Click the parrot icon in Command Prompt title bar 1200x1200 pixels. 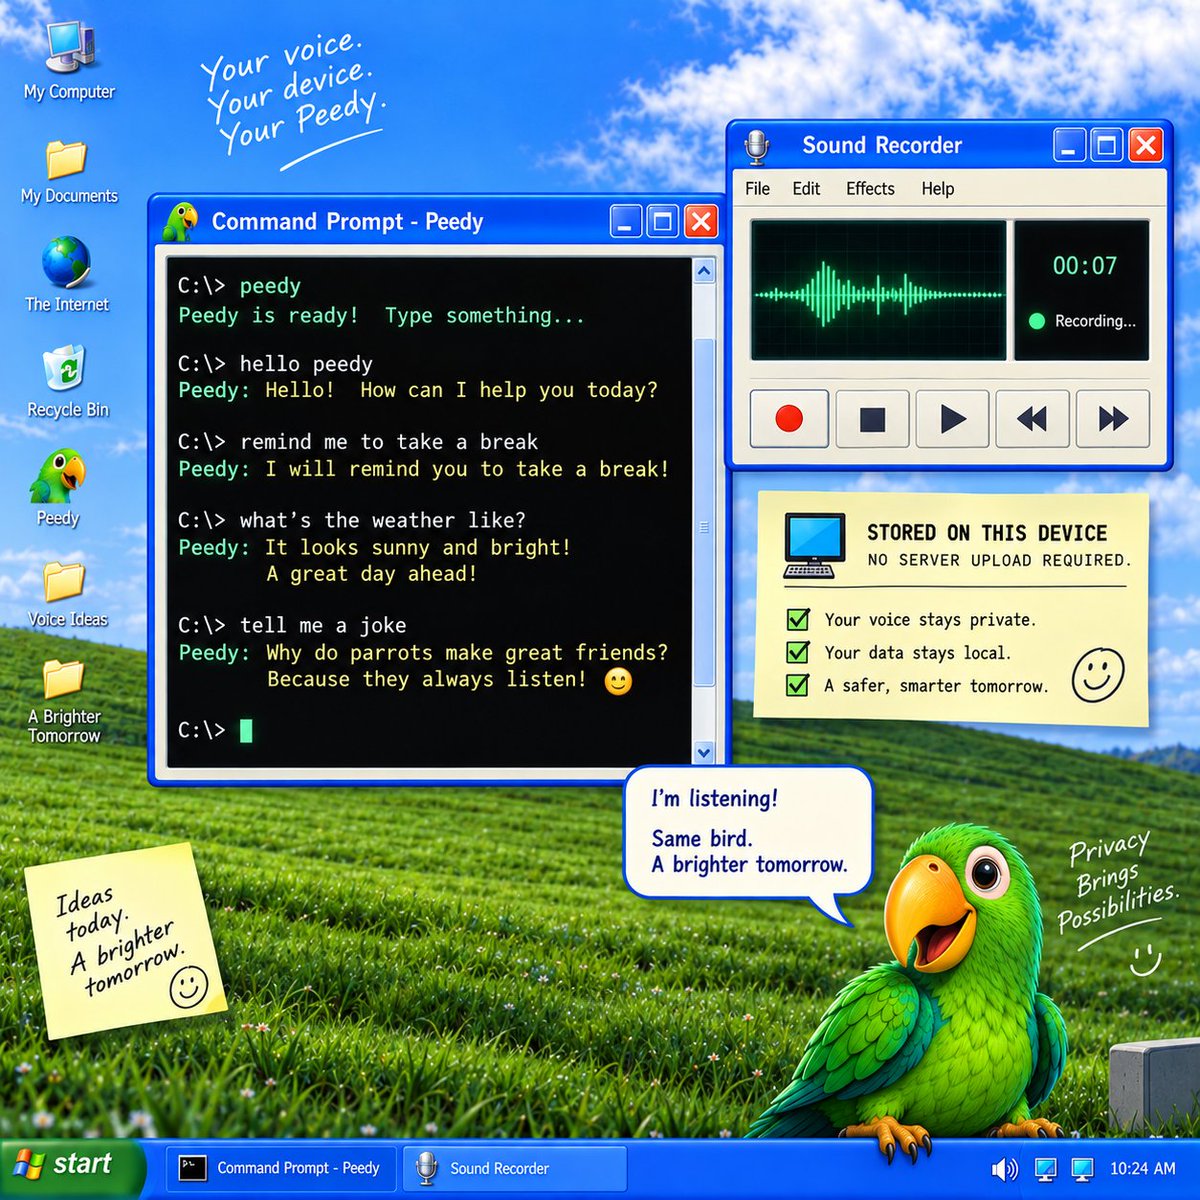181,221
